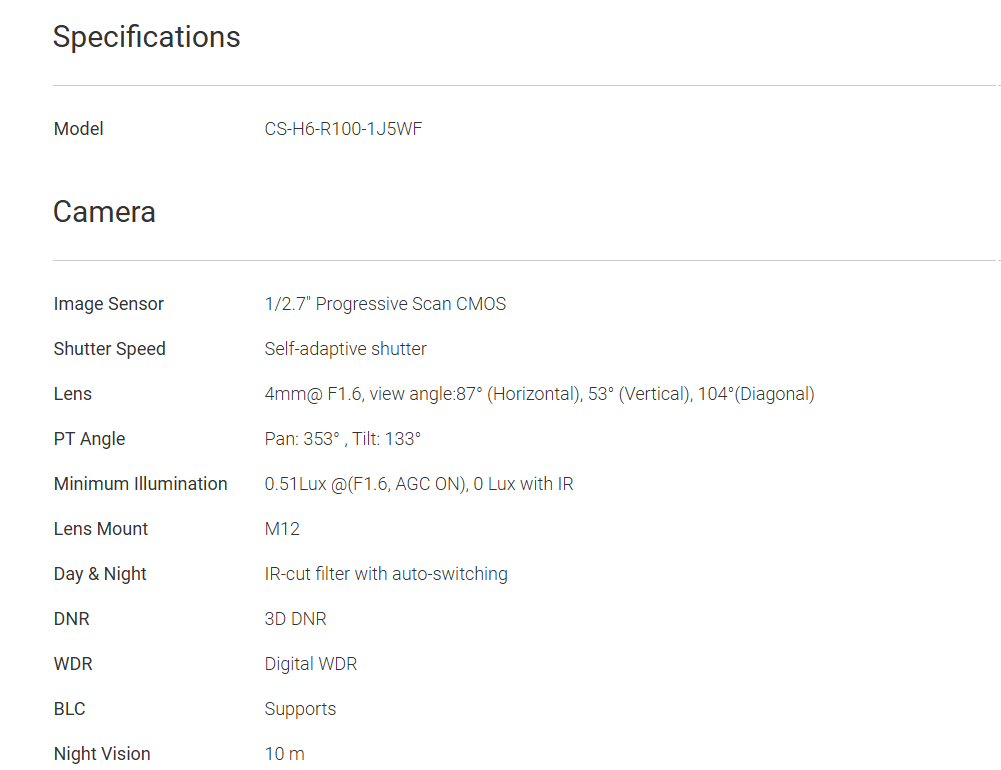Click the Camera section heading
Screen dimensions: 1001x770
click(x=104, y=212)
